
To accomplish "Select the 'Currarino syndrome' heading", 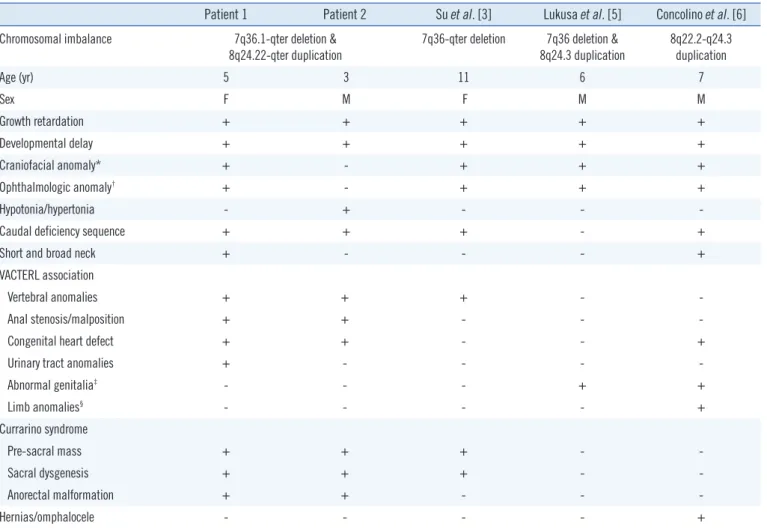I will tap(44, 430).
